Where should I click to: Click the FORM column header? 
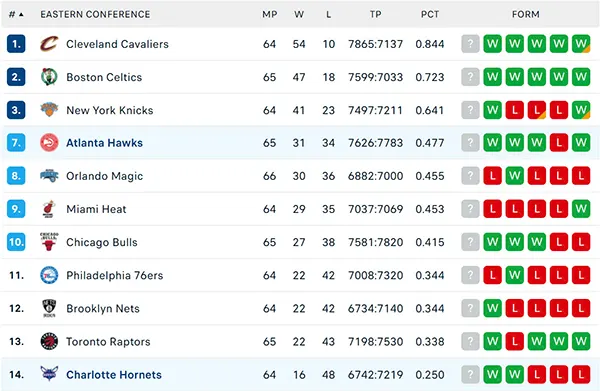coord(526,14)
